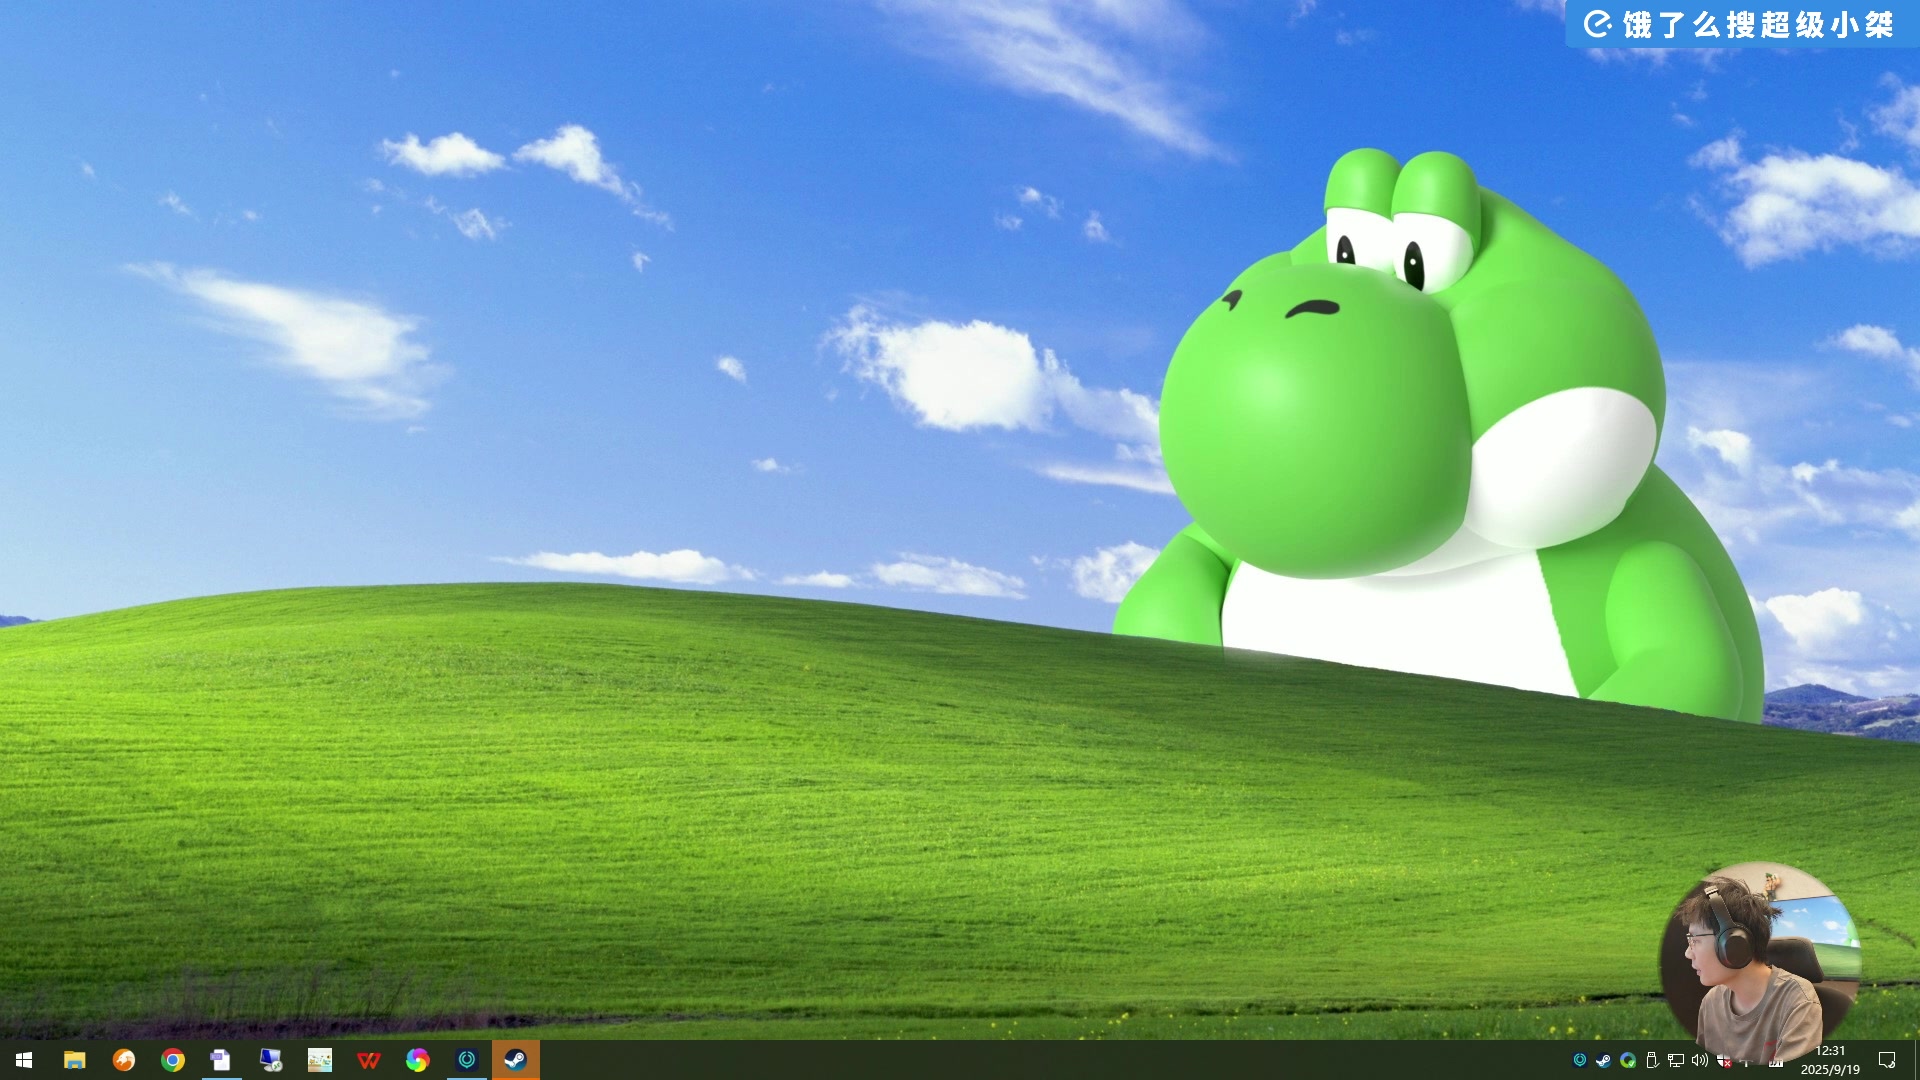Open File Explorer from the taskbar
The width and height of the screenshot is (1920, 1080).
(x=74, y=1060)
